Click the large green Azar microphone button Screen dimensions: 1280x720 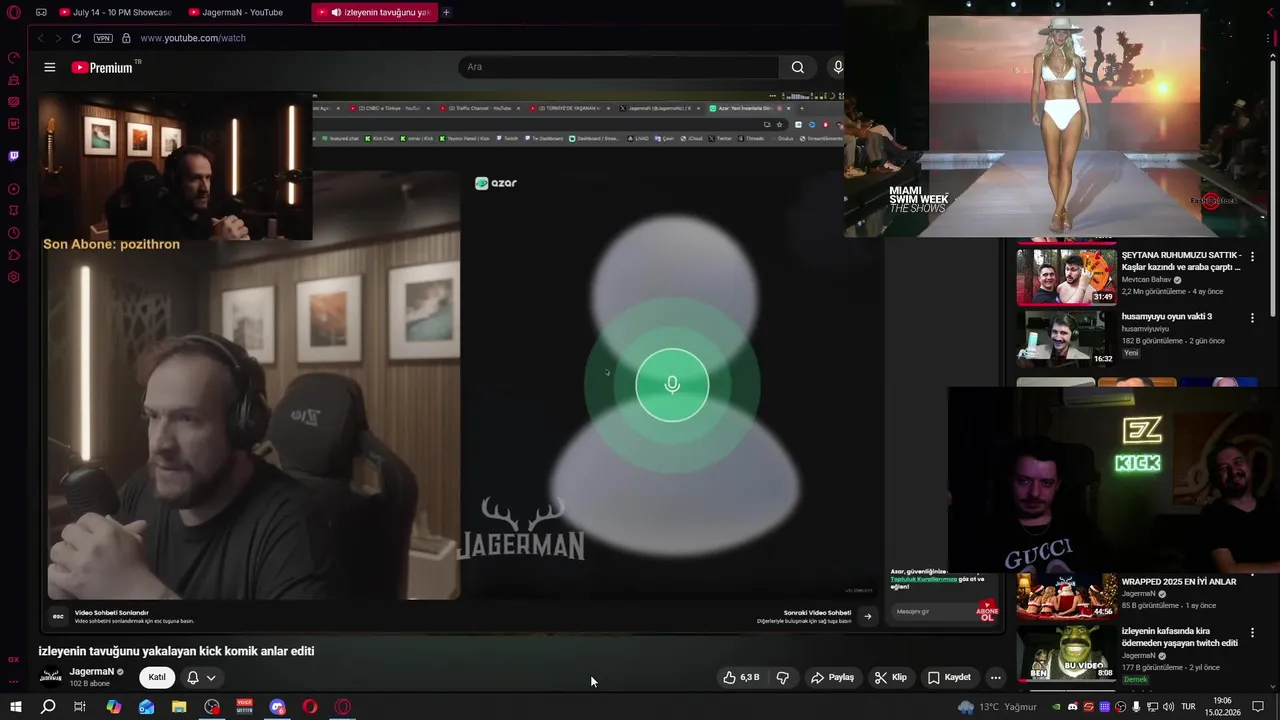(672, 385)
